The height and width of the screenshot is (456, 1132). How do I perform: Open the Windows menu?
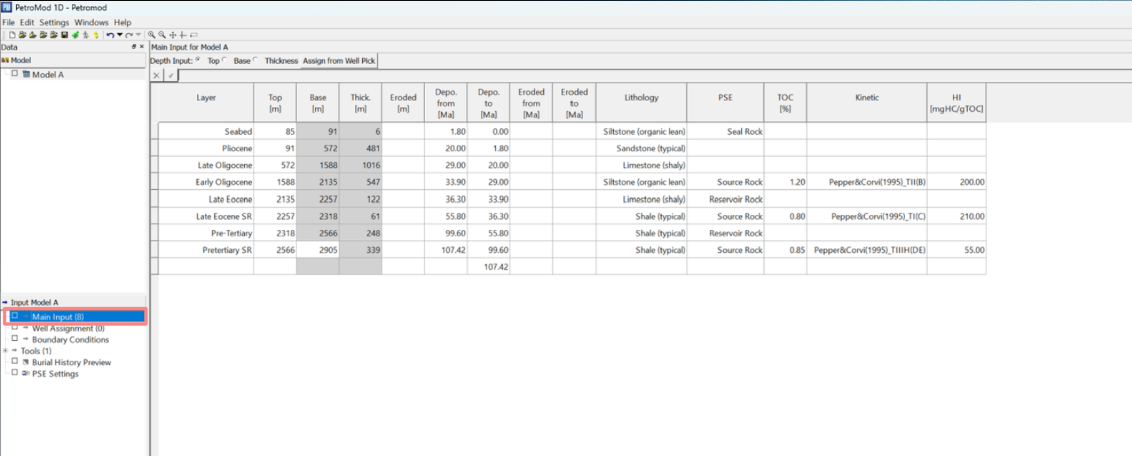click(91, 23)
